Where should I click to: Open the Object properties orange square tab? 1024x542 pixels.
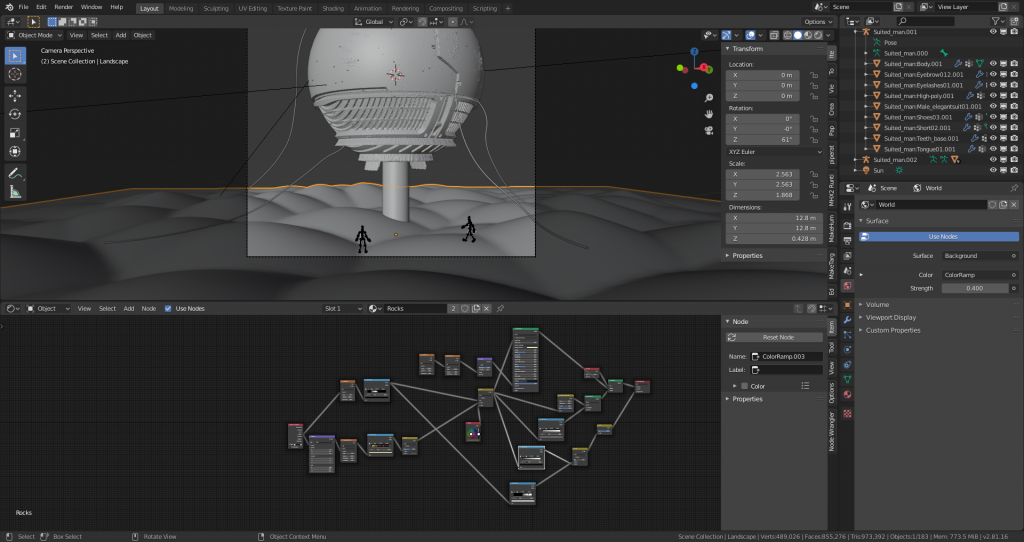(847, 304)
